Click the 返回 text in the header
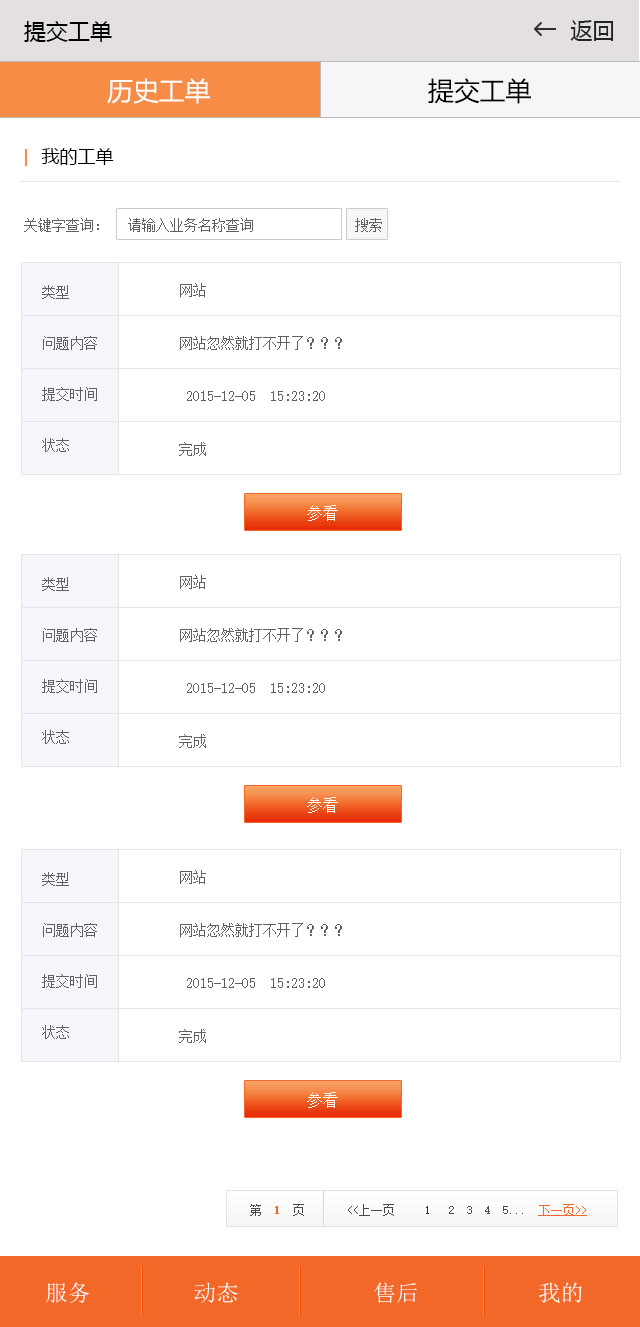 [x=592, y=31]
